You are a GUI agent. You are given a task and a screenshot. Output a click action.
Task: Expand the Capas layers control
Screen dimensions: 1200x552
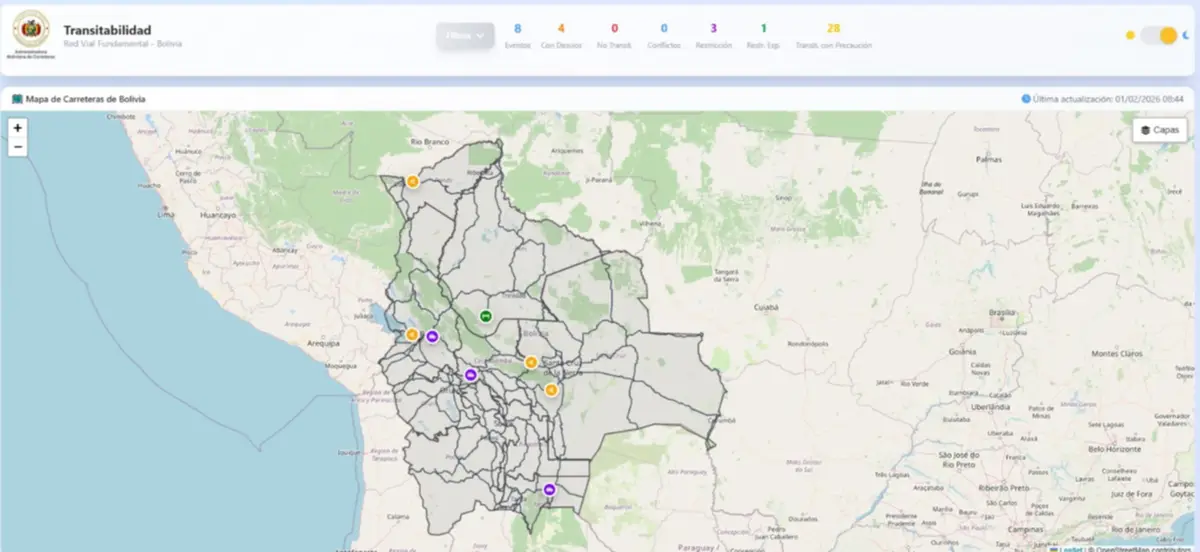pos(1159,130)
